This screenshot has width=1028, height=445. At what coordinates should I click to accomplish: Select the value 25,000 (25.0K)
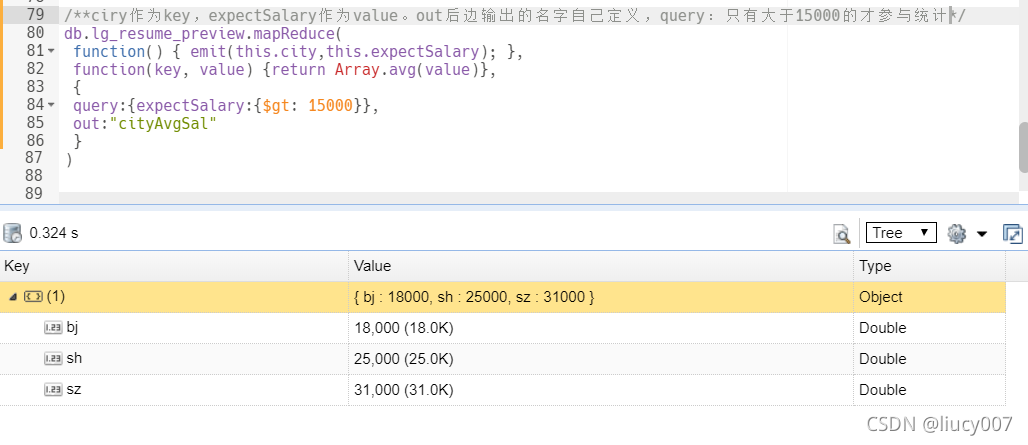click(404, 358)
